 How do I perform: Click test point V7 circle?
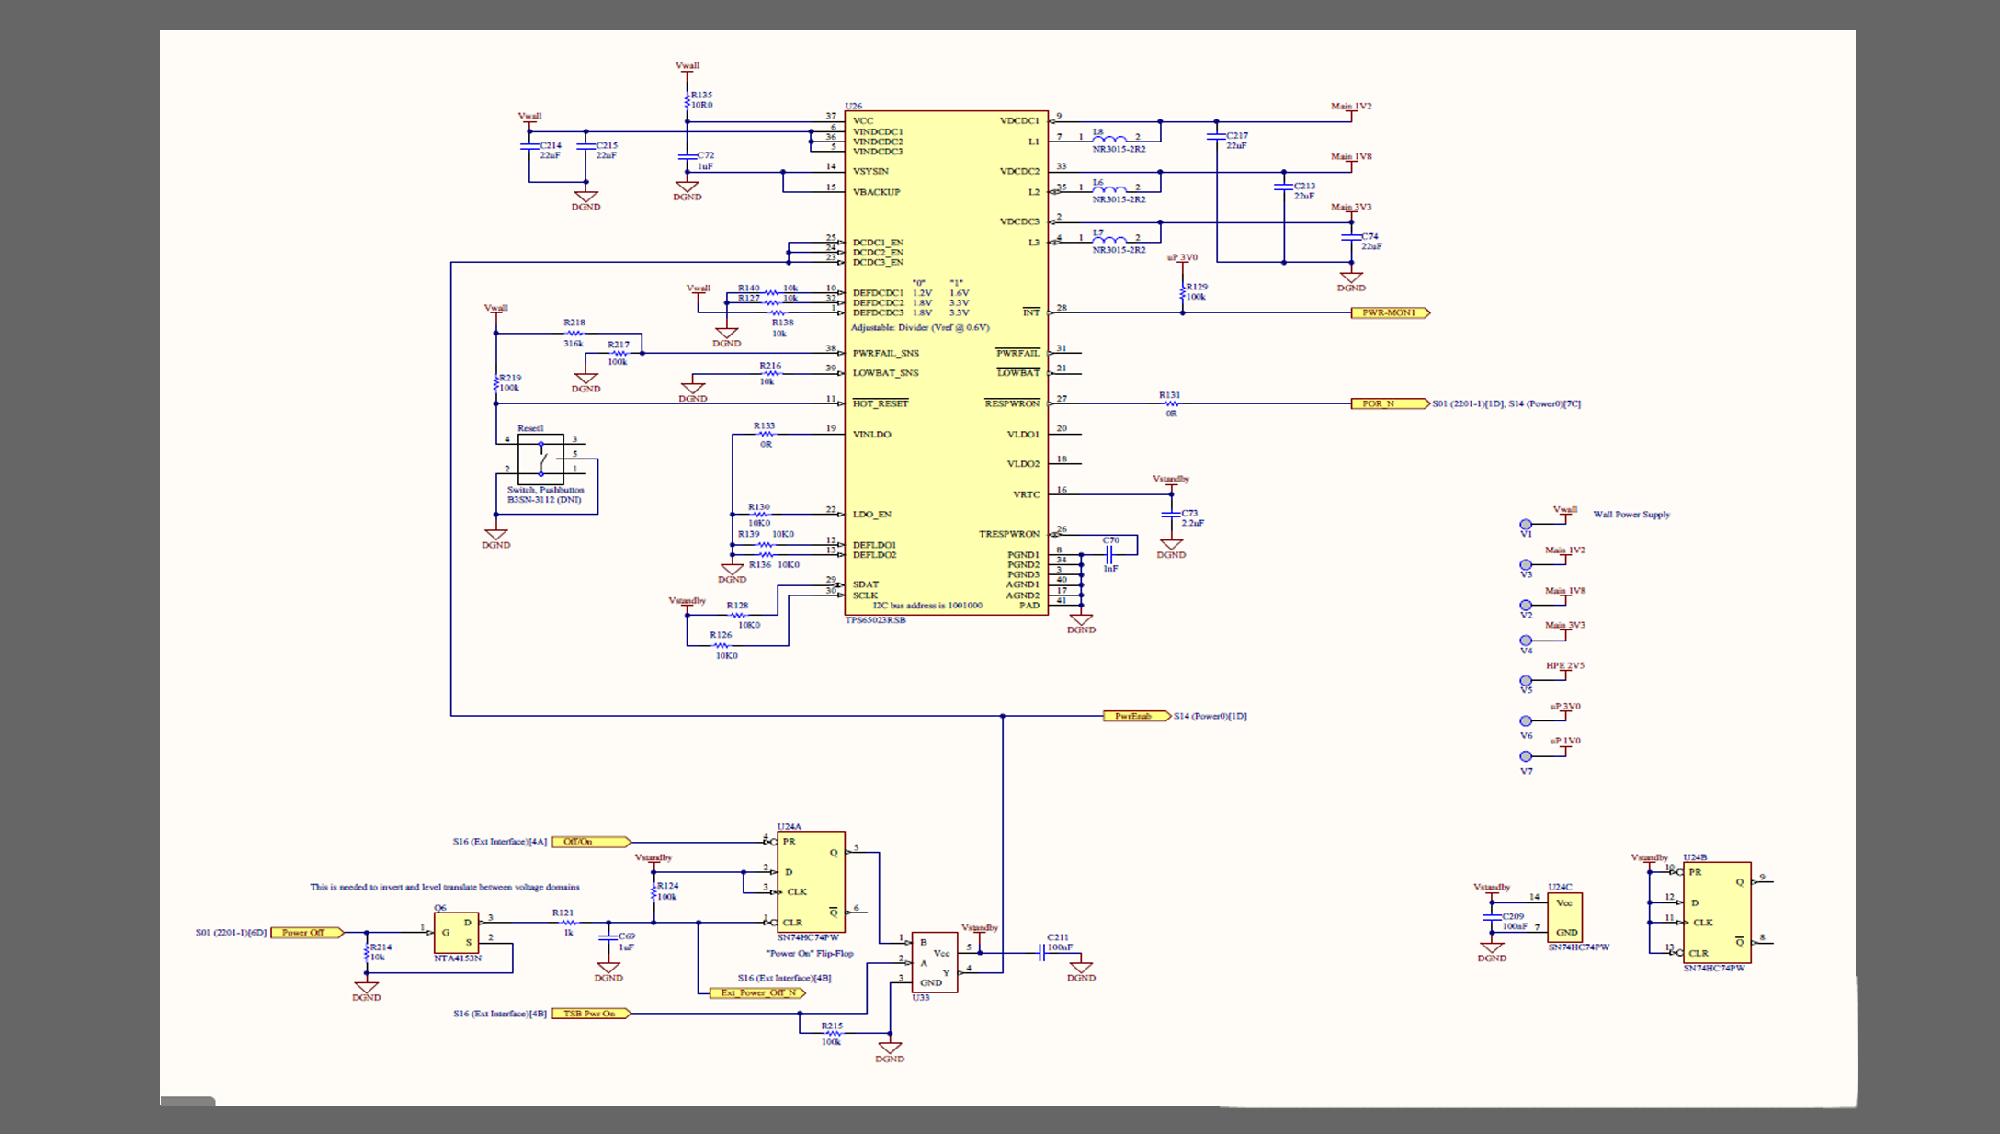pyautogui.click(x=1525, y=757)
